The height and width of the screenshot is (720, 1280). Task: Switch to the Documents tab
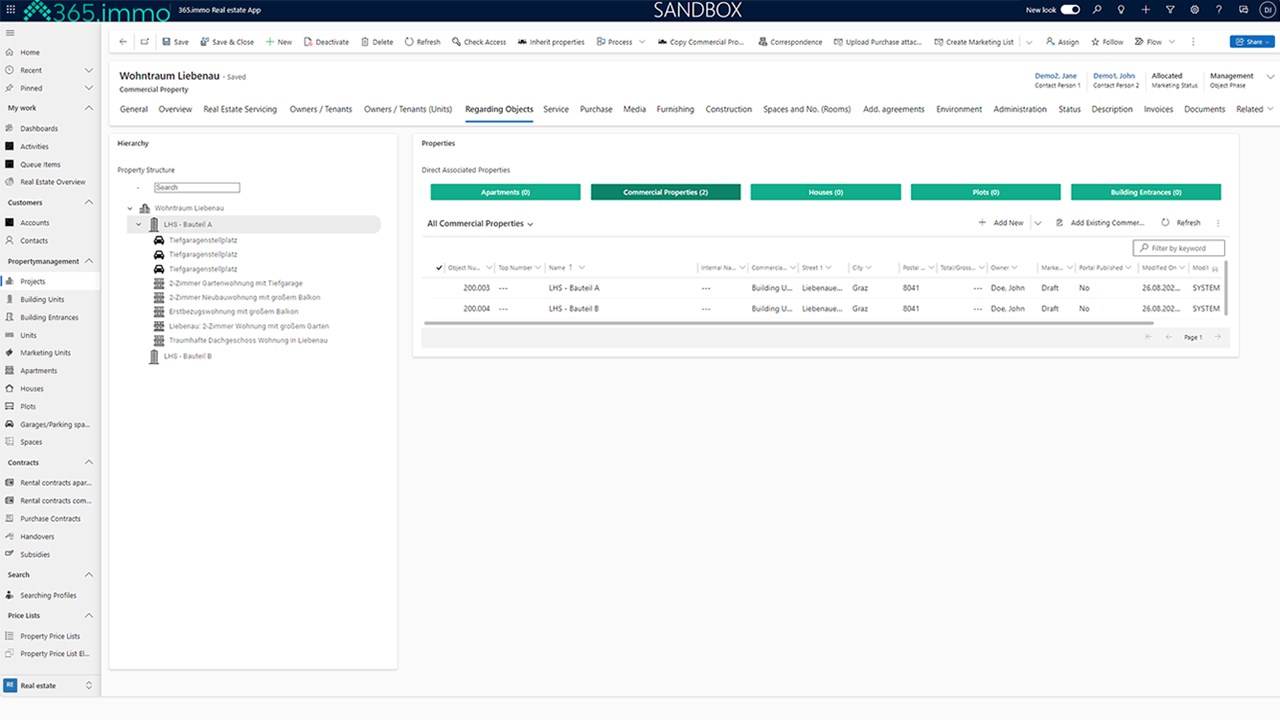(x=1204, y=109)
